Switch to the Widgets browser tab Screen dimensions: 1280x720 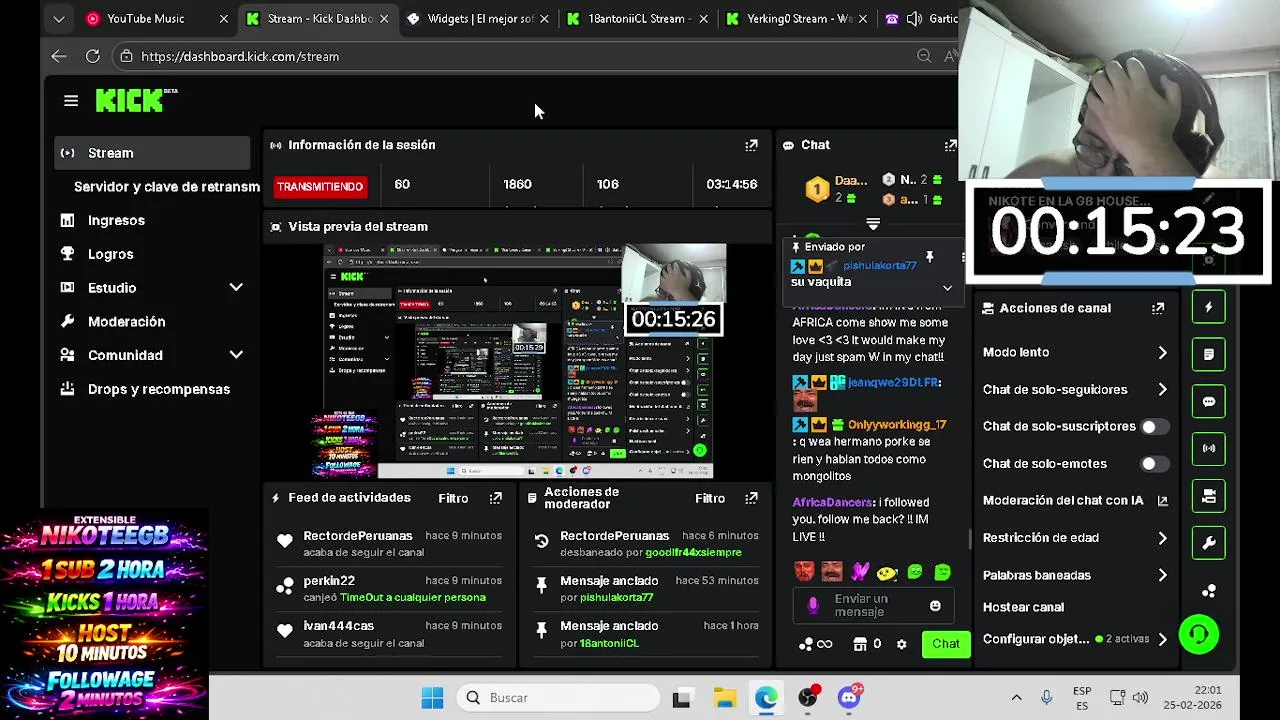[478, 18]
